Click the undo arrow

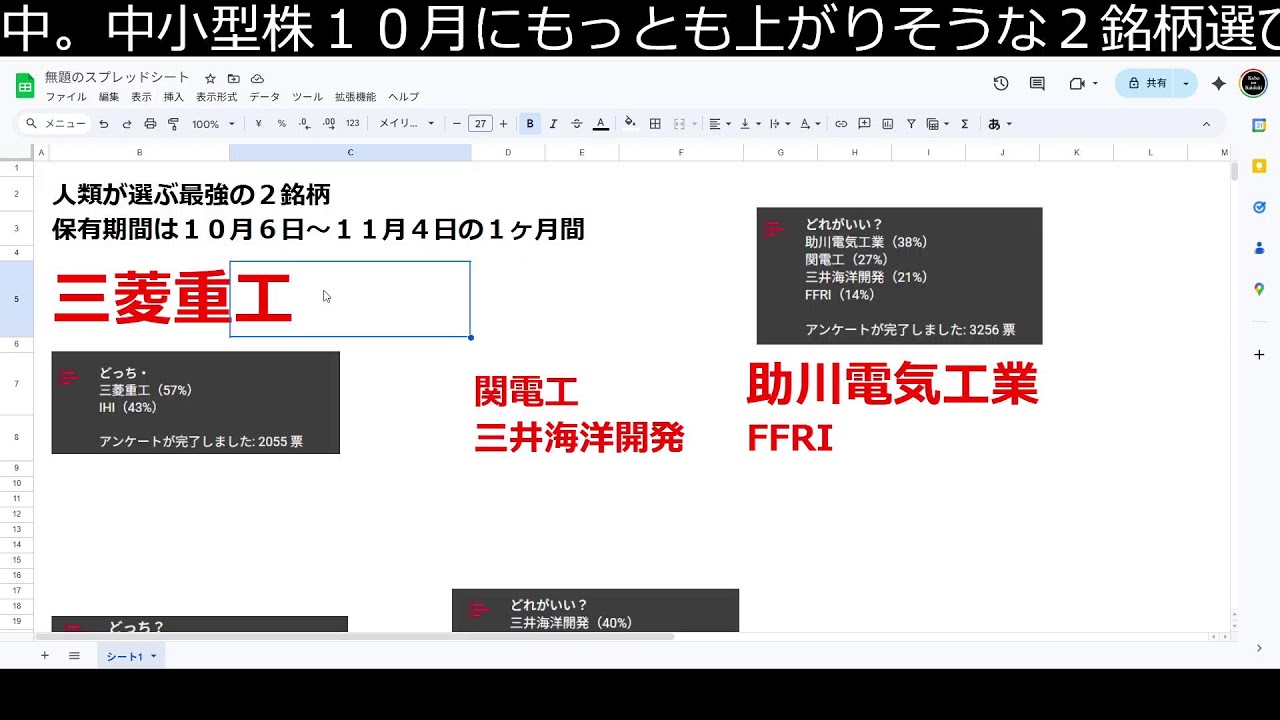point(104,123)
